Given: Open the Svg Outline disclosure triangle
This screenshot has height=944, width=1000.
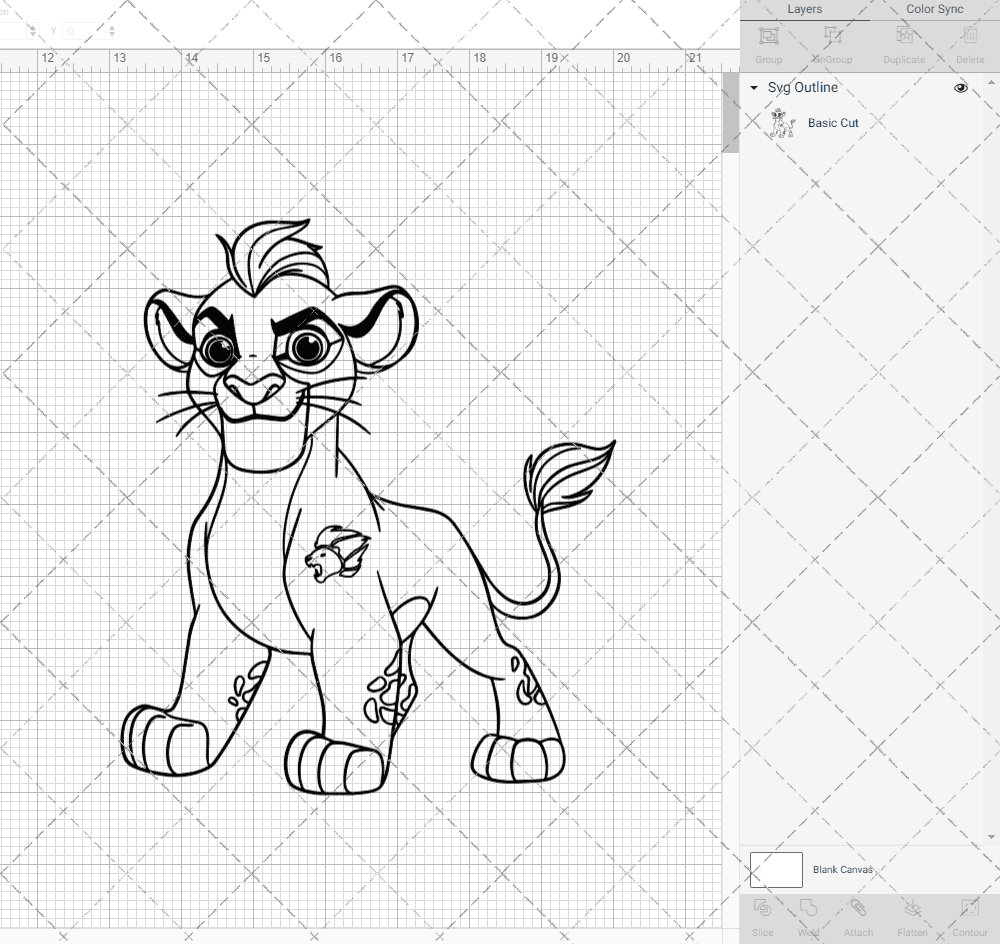Looking at the screenshot, I should click(x=752, y=88).
